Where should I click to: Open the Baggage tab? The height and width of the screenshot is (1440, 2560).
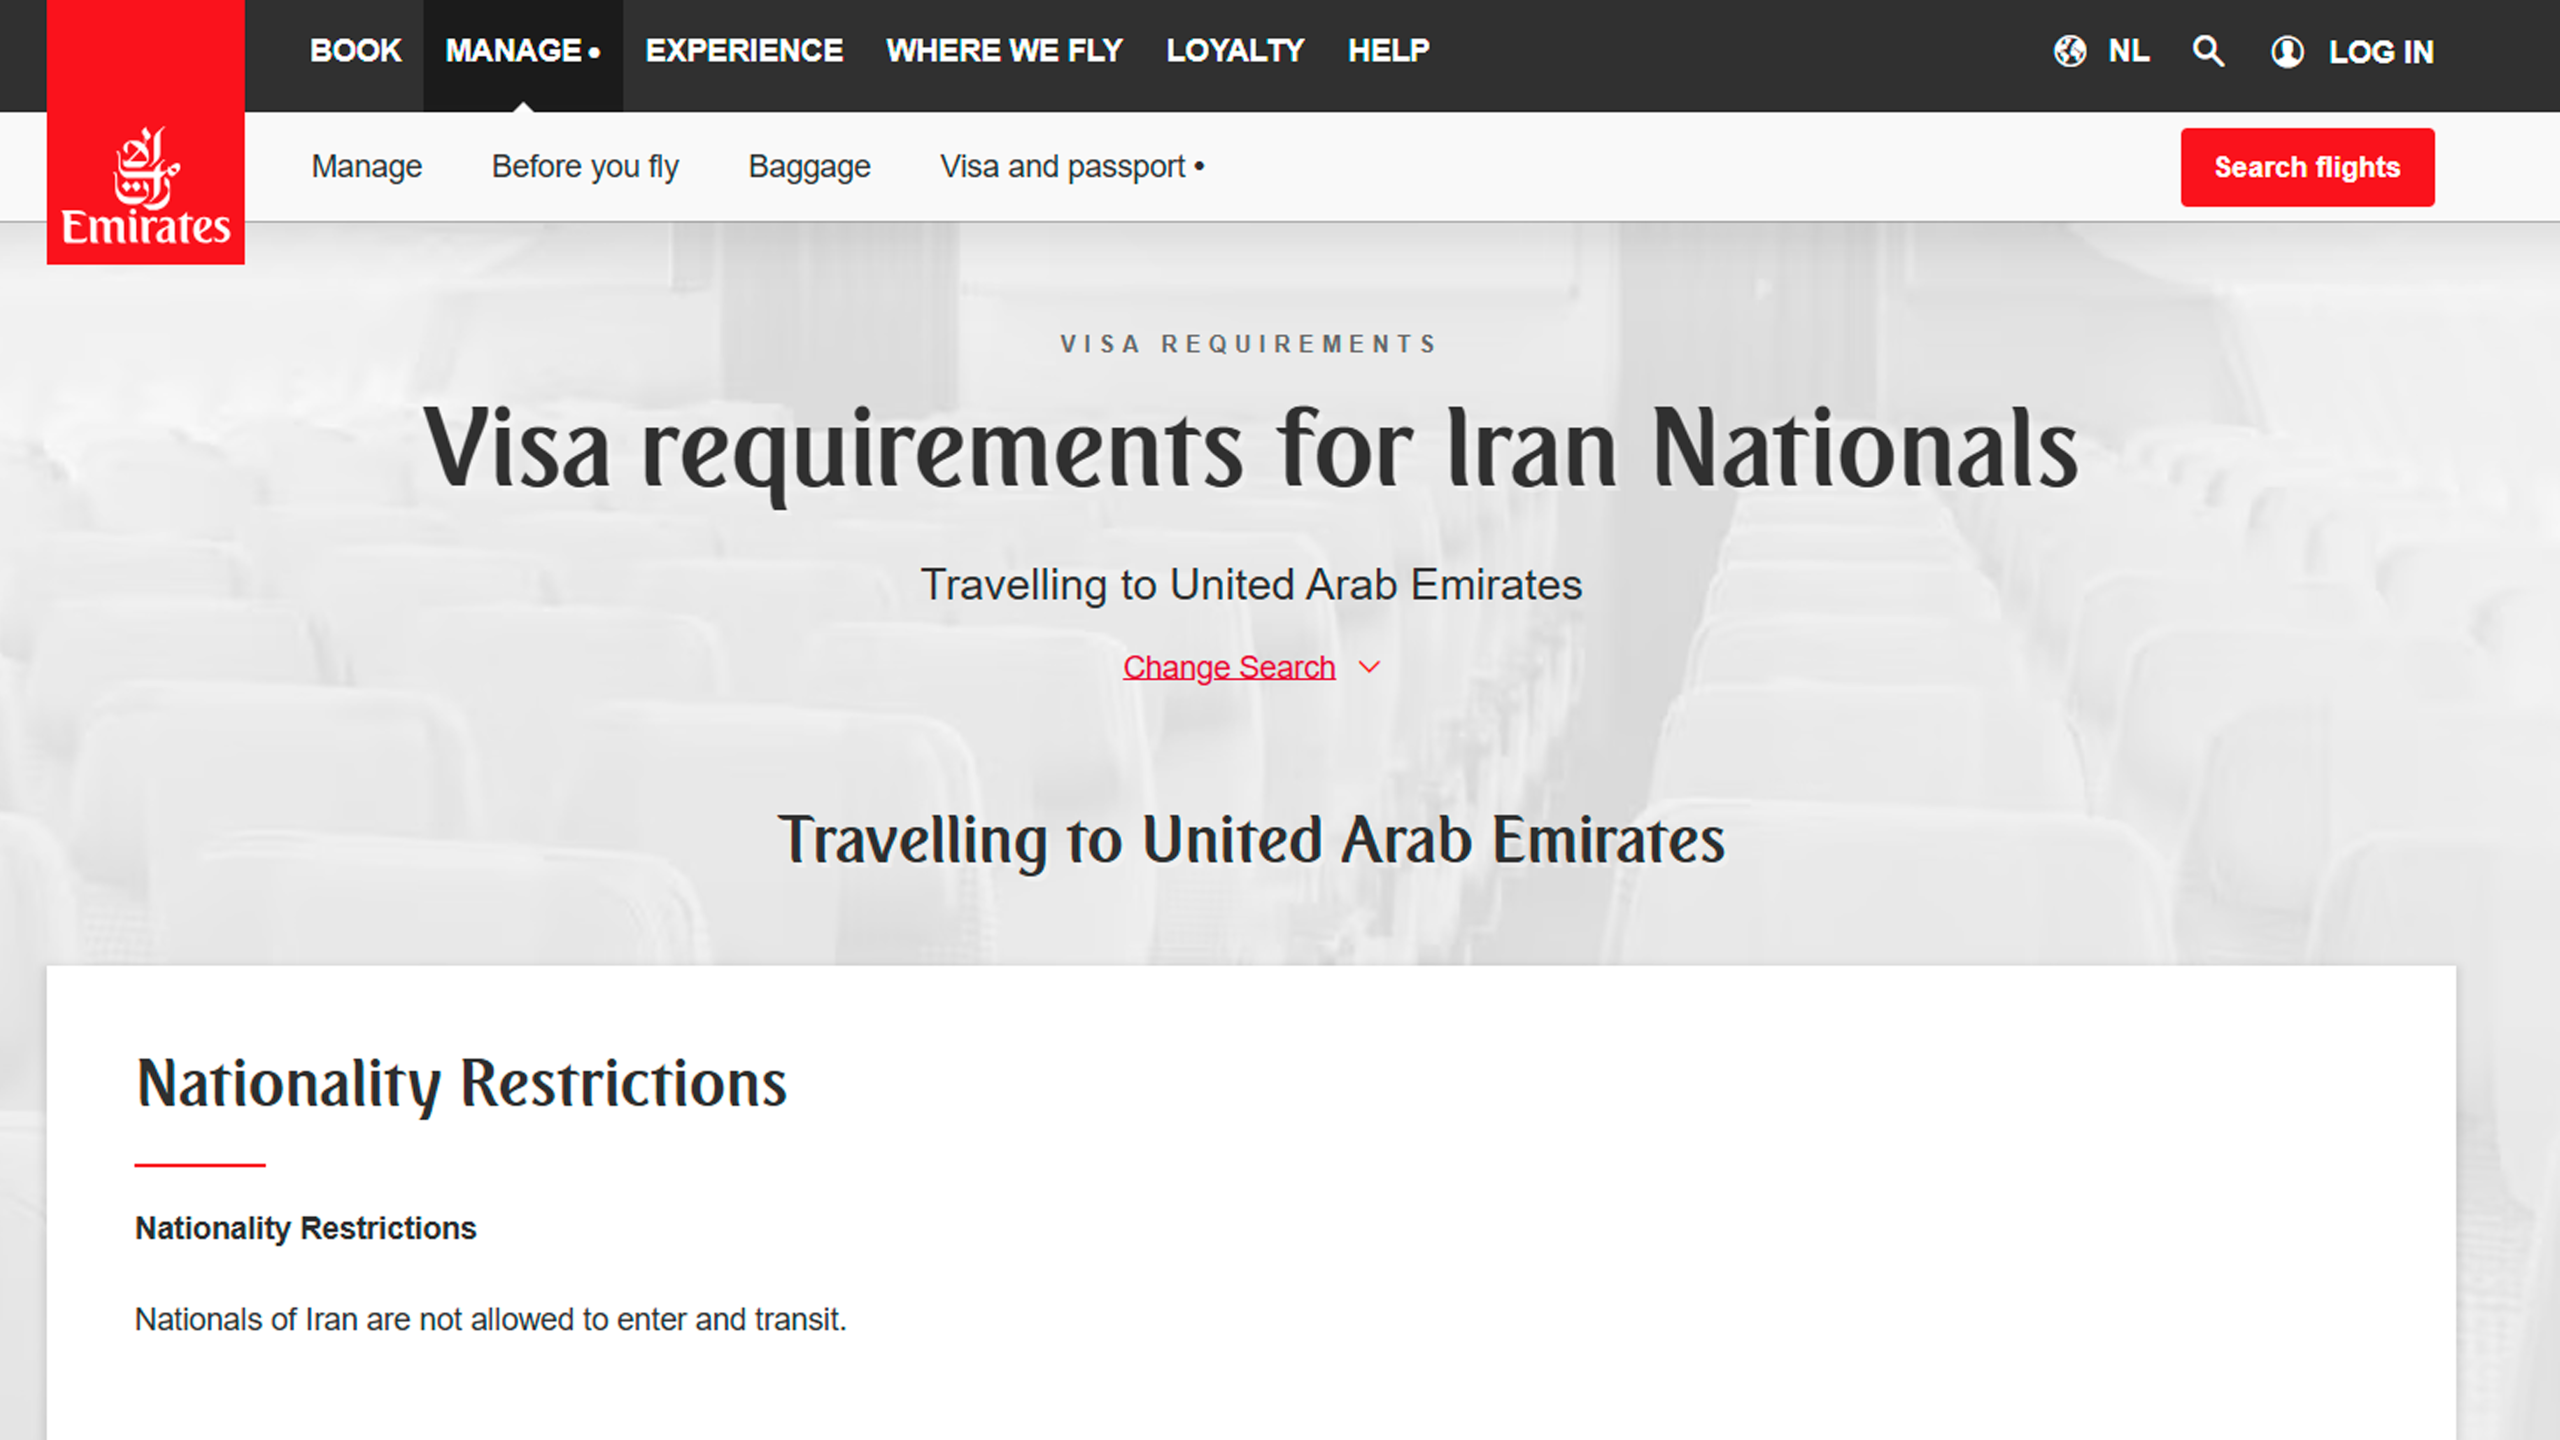(x=809, y=166)
